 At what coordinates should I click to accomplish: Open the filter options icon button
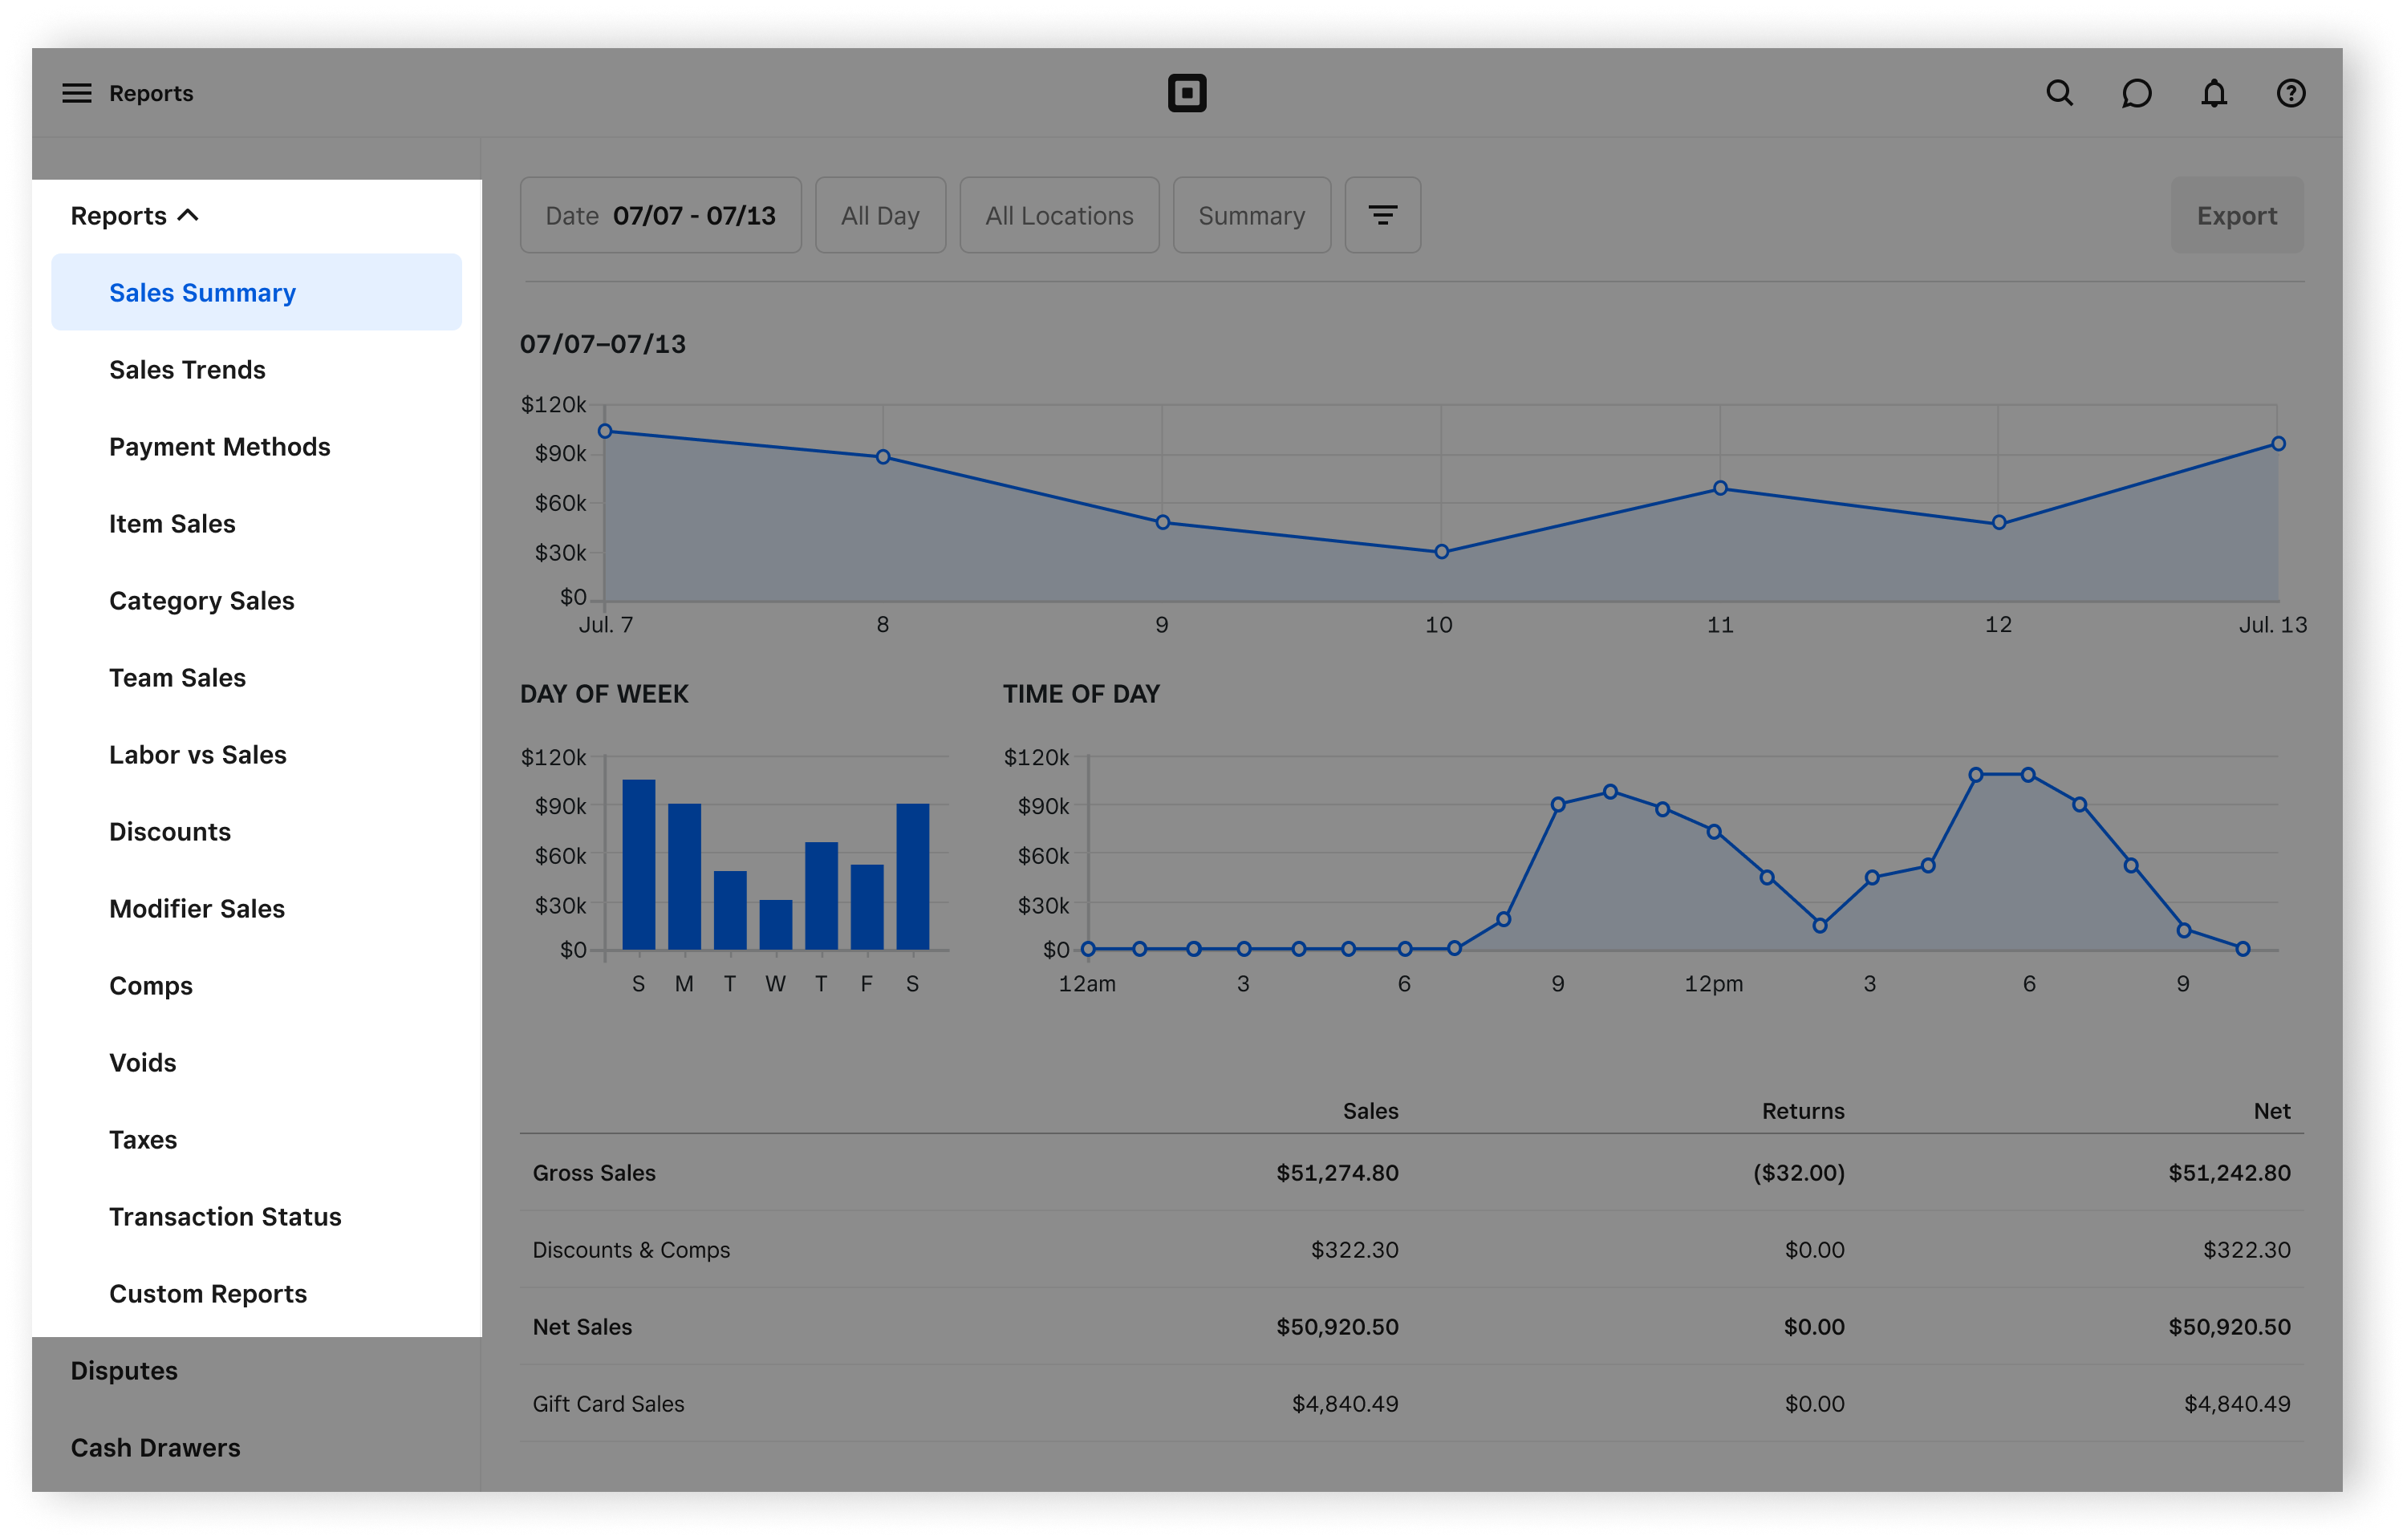tap(1382, 215)
